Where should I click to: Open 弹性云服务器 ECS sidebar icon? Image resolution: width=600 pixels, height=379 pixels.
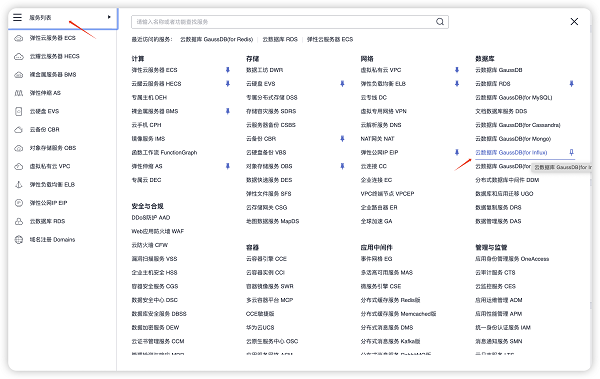click(19, 38)
